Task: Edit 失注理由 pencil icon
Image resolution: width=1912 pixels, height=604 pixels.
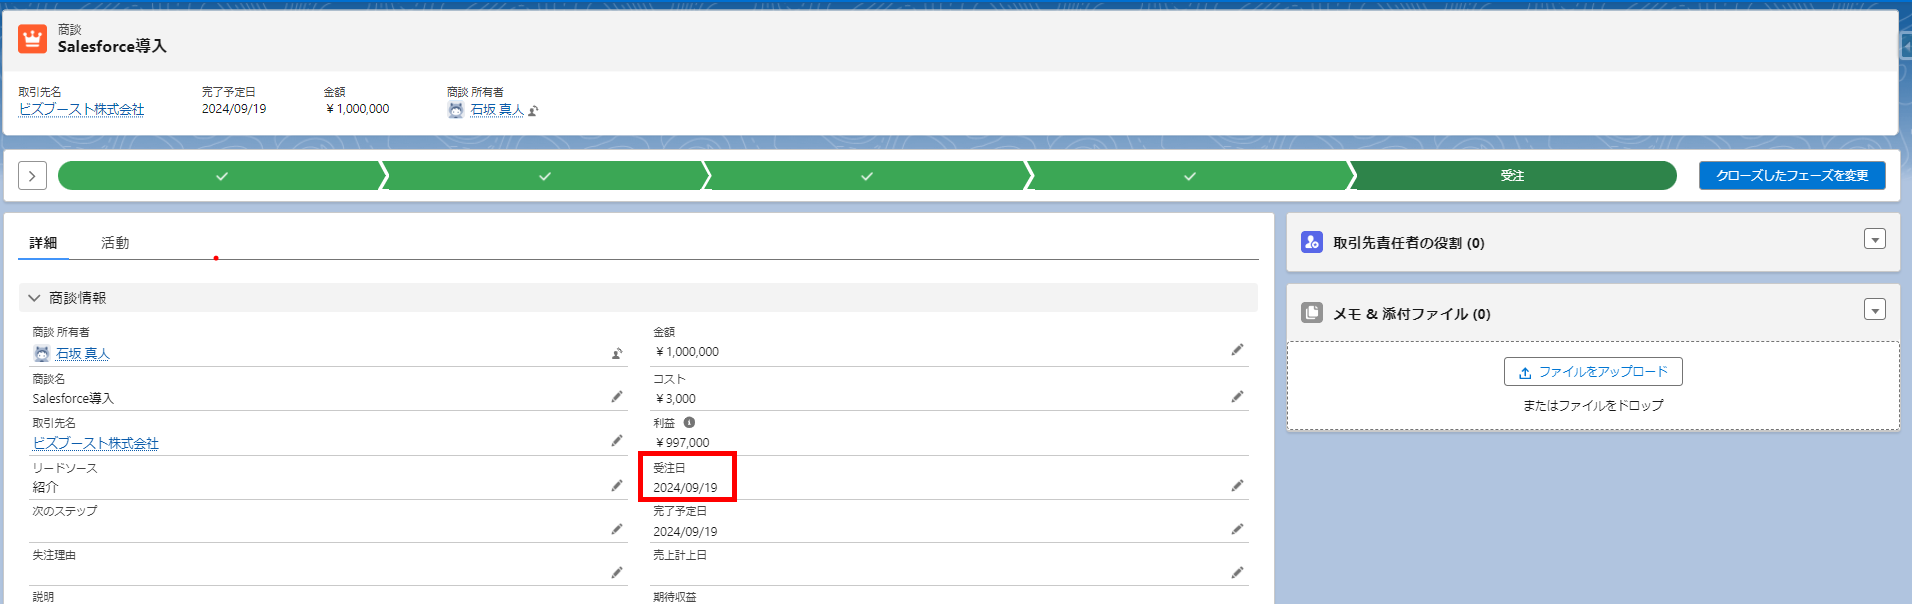Action: coord(617,573)
